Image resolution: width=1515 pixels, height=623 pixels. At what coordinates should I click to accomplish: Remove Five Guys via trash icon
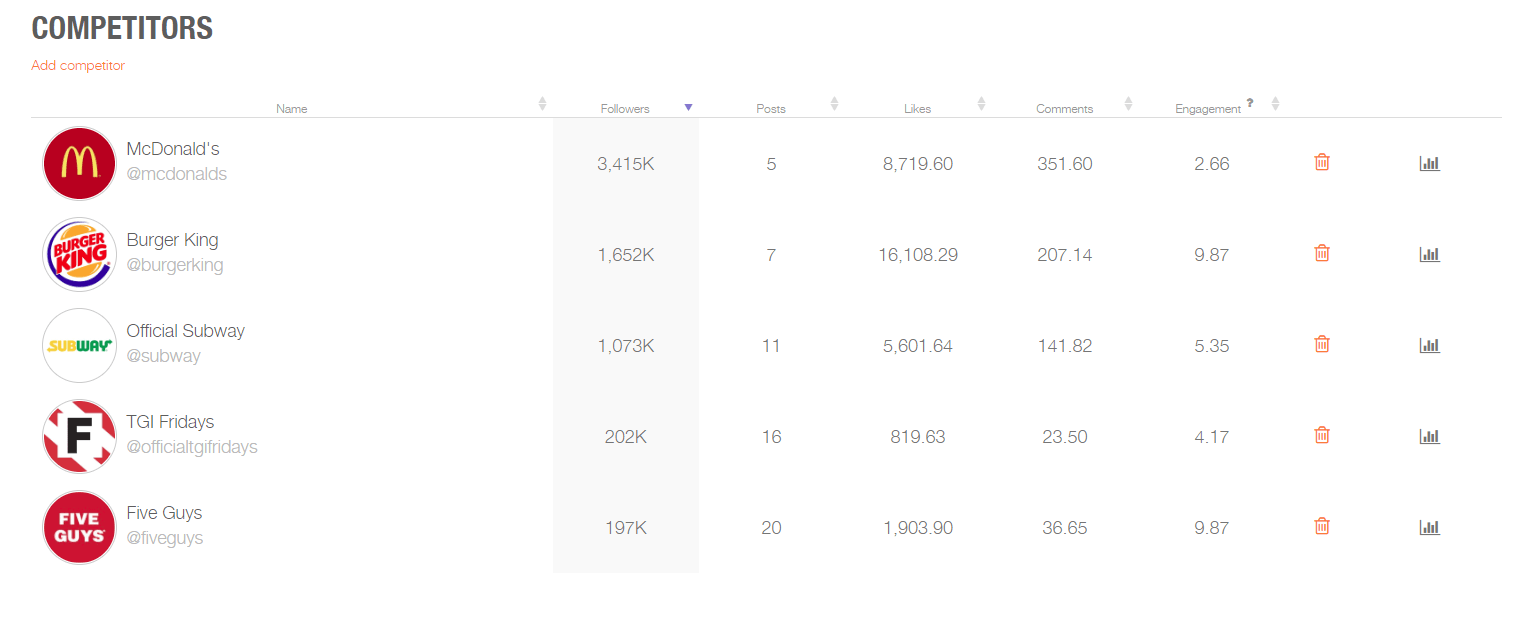click(1321, 526)
